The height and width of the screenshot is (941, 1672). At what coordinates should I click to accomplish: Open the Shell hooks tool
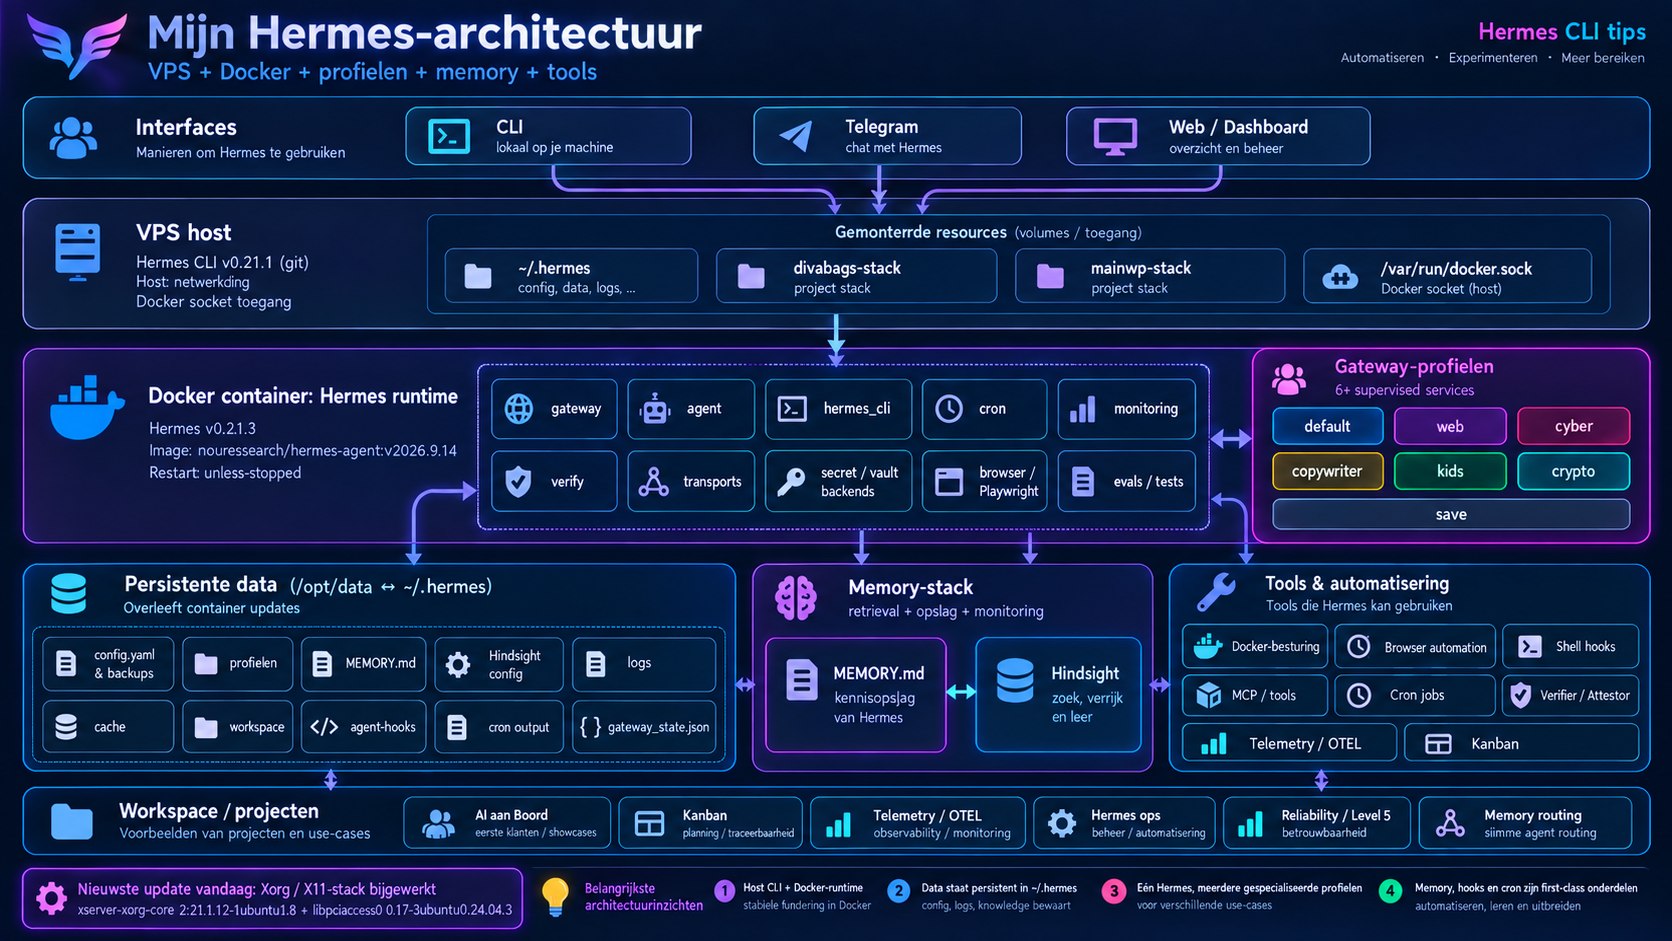point(1571,647)
